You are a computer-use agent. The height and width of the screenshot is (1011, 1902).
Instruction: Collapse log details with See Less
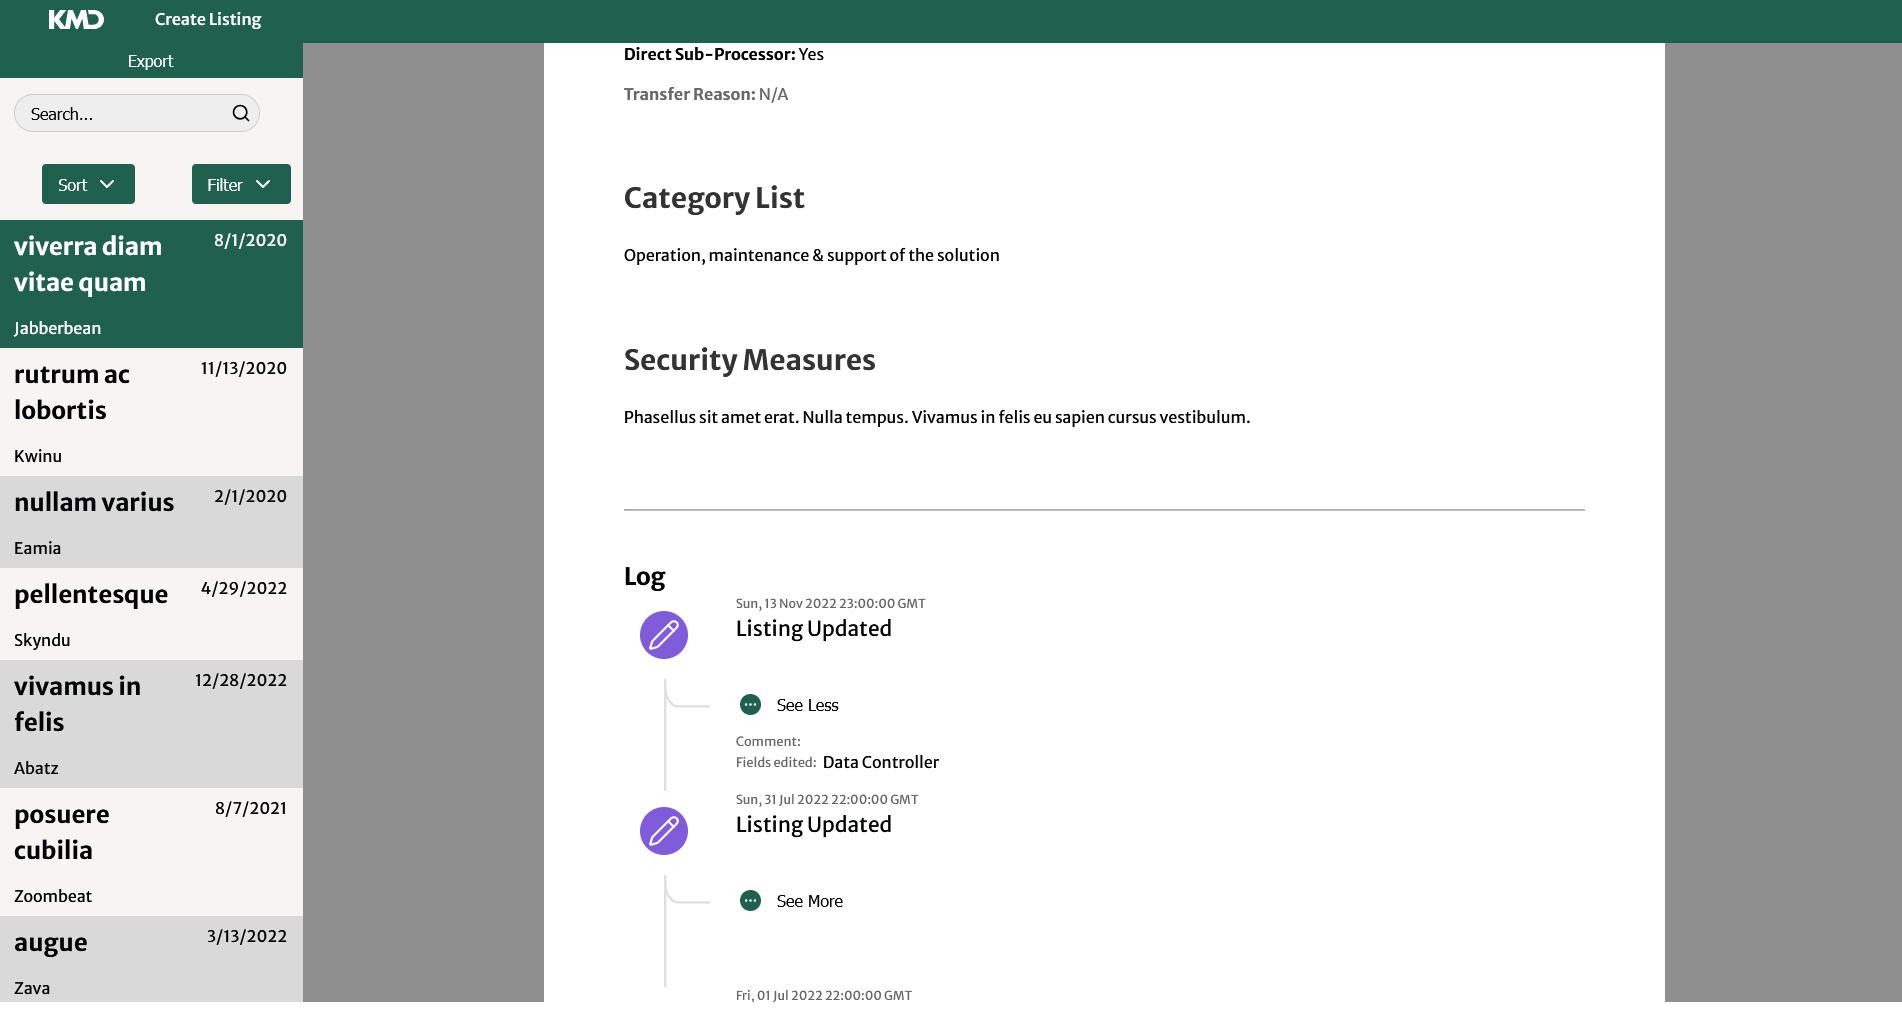pos(807,705)
